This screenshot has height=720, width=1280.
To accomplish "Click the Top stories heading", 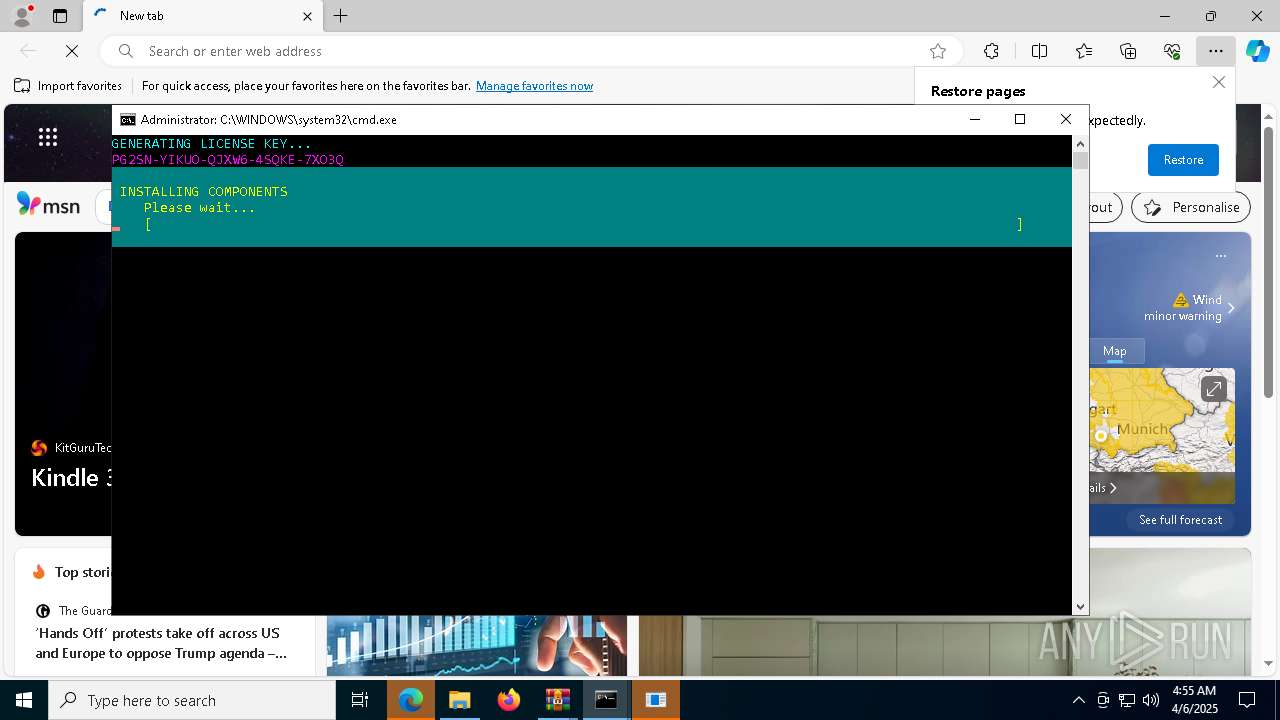I will point(82,572).
